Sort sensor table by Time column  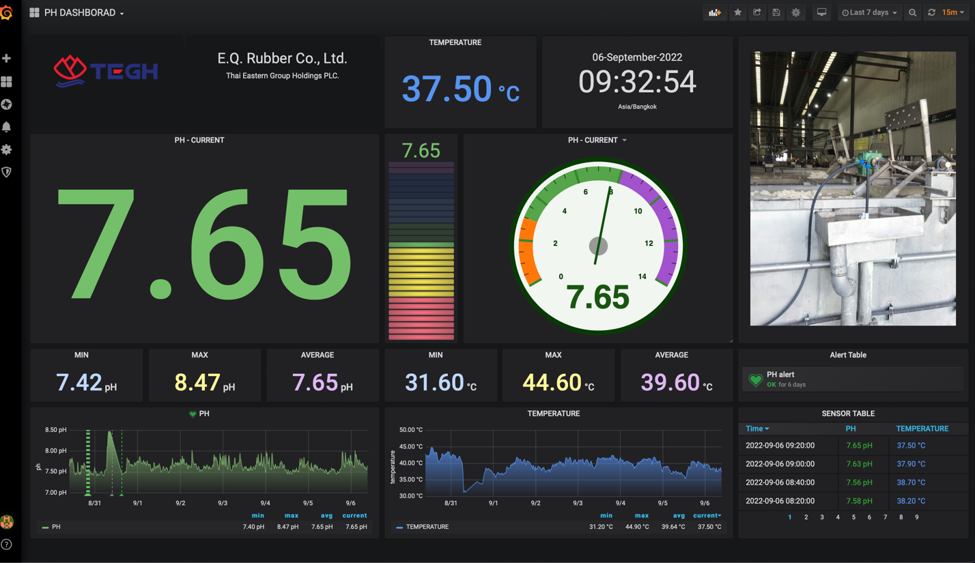point(757,429)
